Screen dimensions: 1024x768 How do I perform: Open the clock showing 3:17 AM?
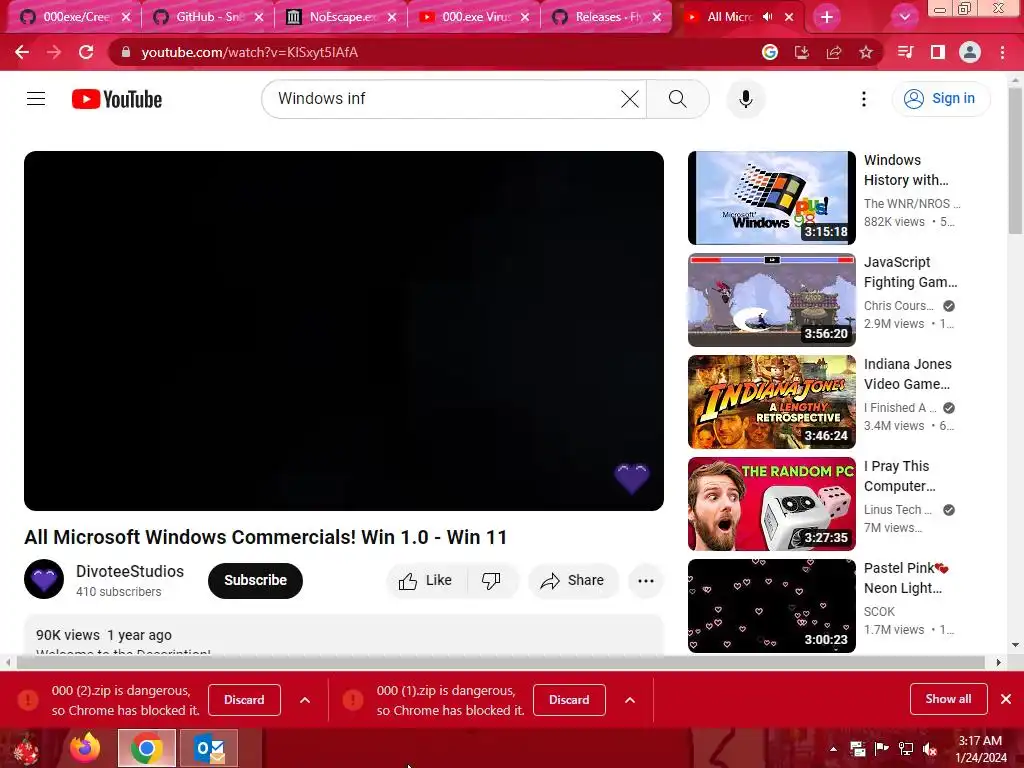click(980, 749)
